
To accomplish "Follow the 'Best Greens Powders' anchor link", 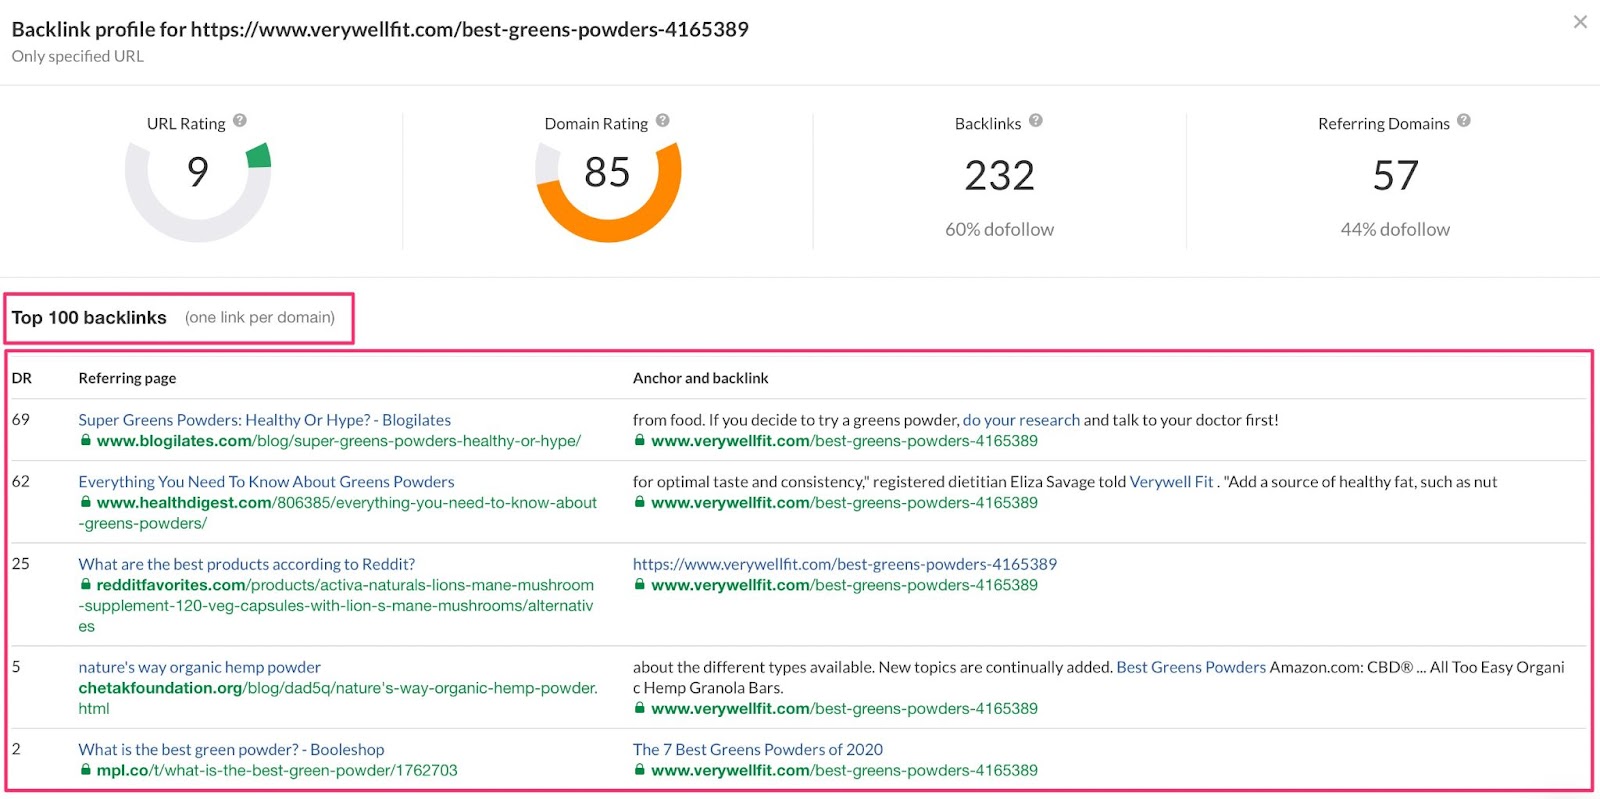I will [1191, 667].
